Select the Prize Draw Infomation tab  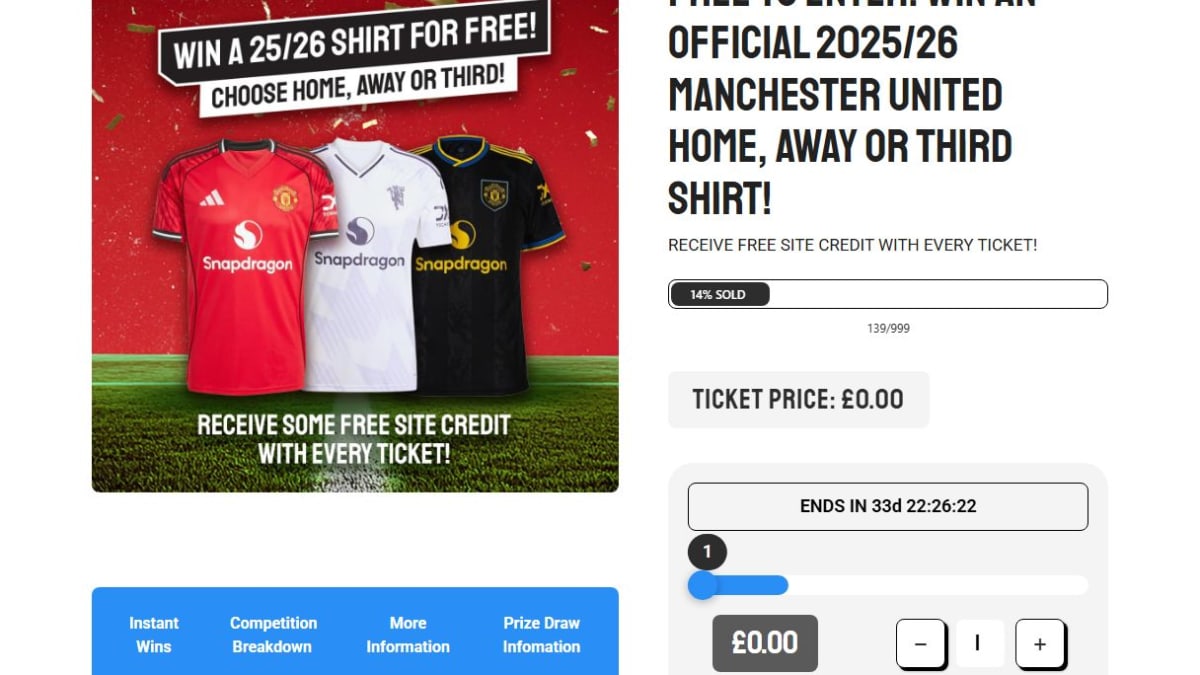point(541,634)
